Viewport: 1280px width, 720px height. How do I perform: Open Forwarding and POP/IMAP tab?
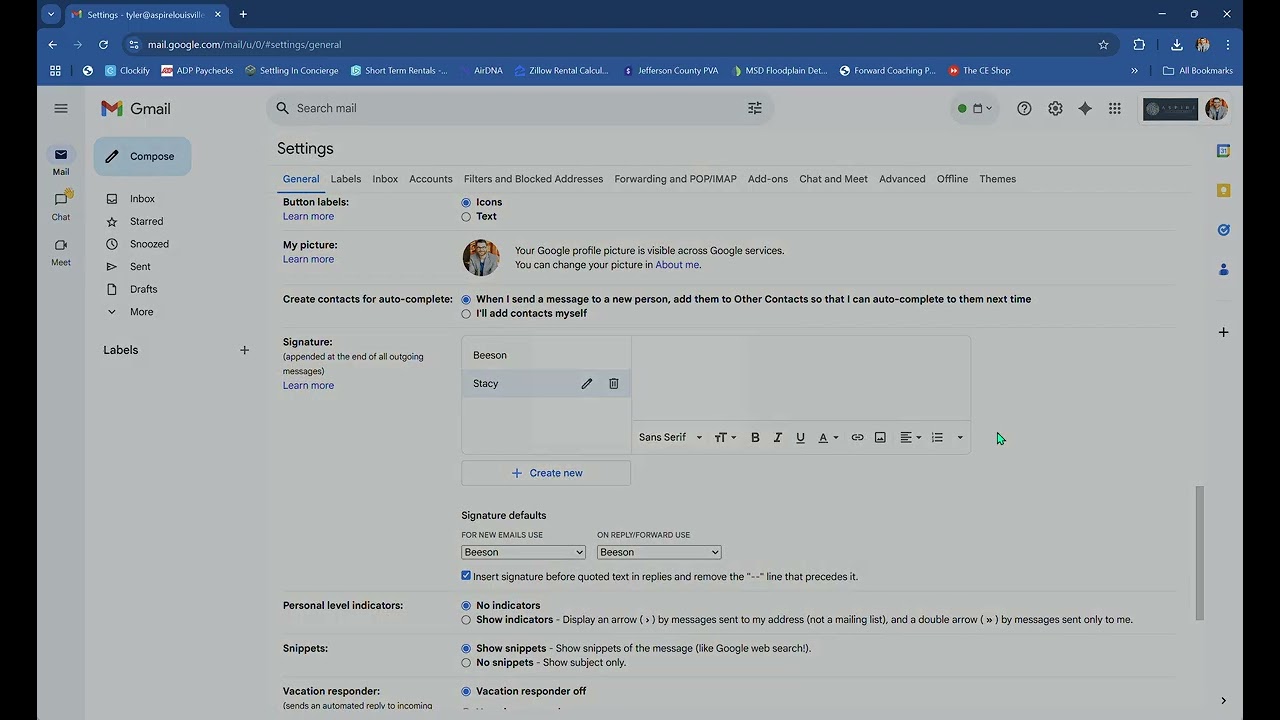[x=675, y=179]
